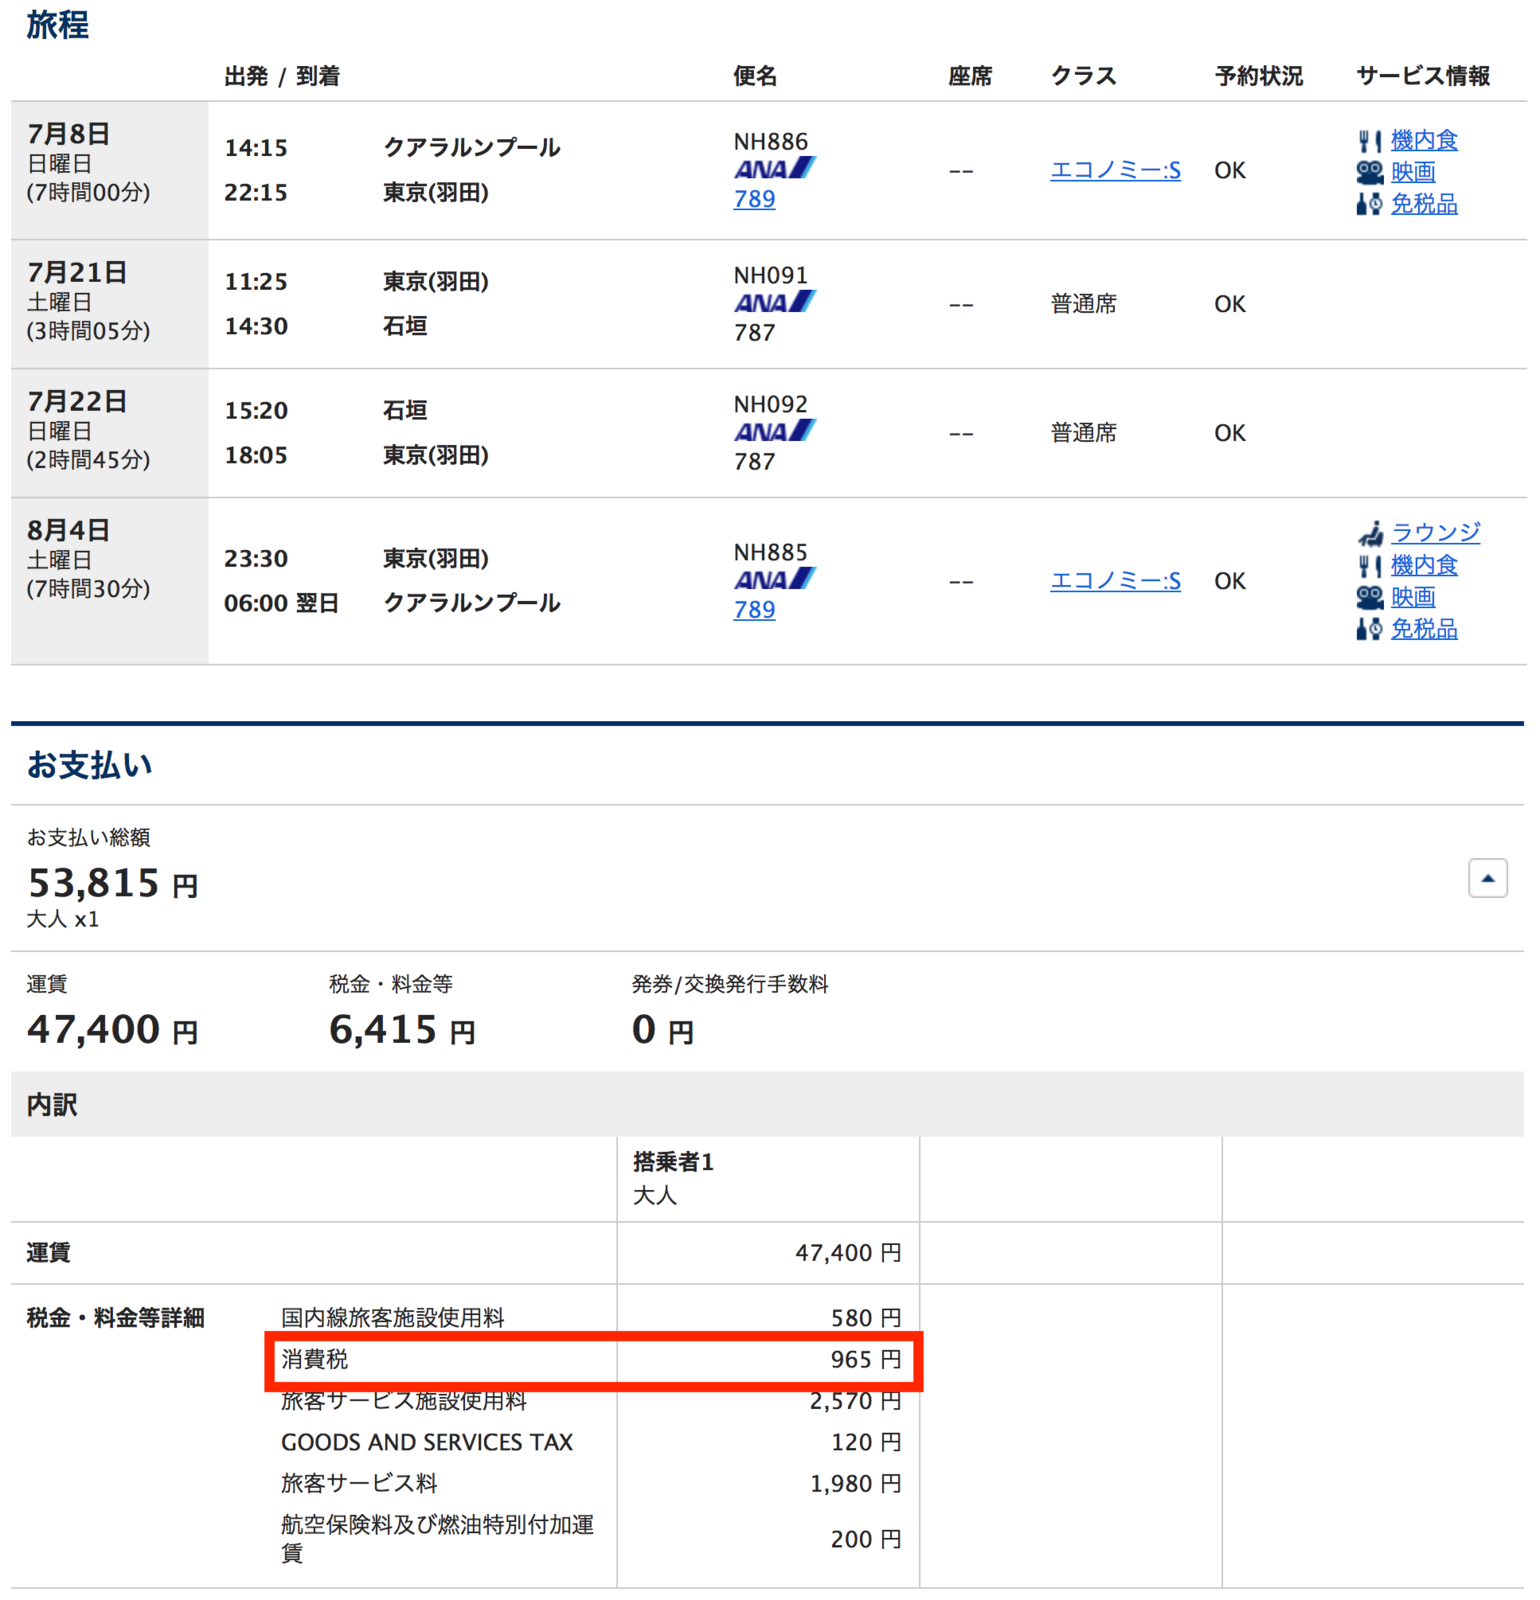Open the 映画 link for August 4 flight
This screenshot has width=1540, height=1600.
(1413, 597)
